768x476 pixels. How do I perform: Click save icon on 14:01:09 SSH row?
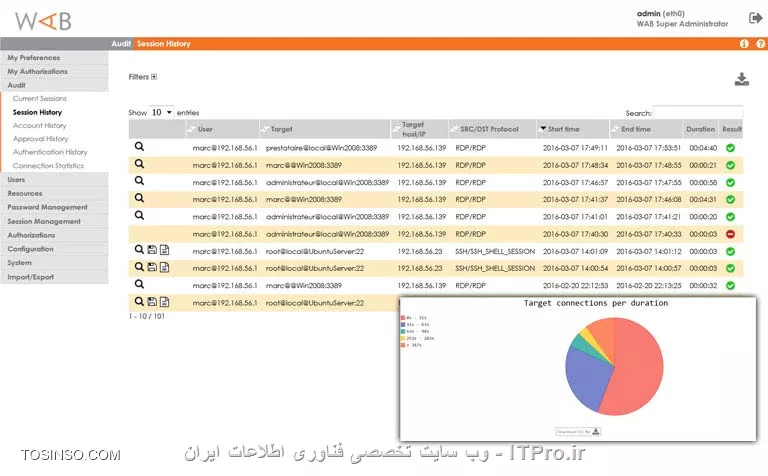pos(152,250)
